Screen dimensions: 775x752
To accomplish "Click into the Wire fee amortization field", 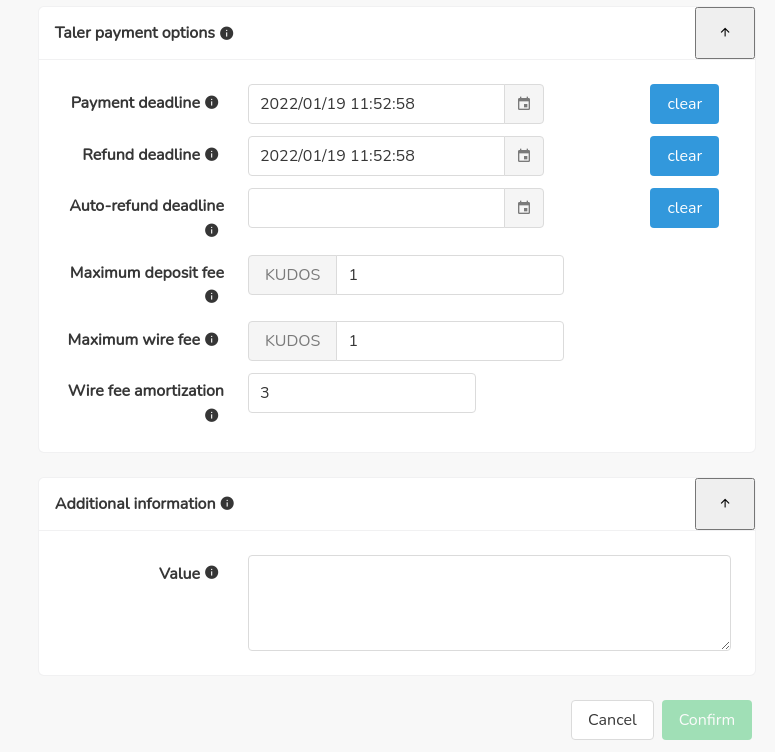I will (x=361, y=393).
